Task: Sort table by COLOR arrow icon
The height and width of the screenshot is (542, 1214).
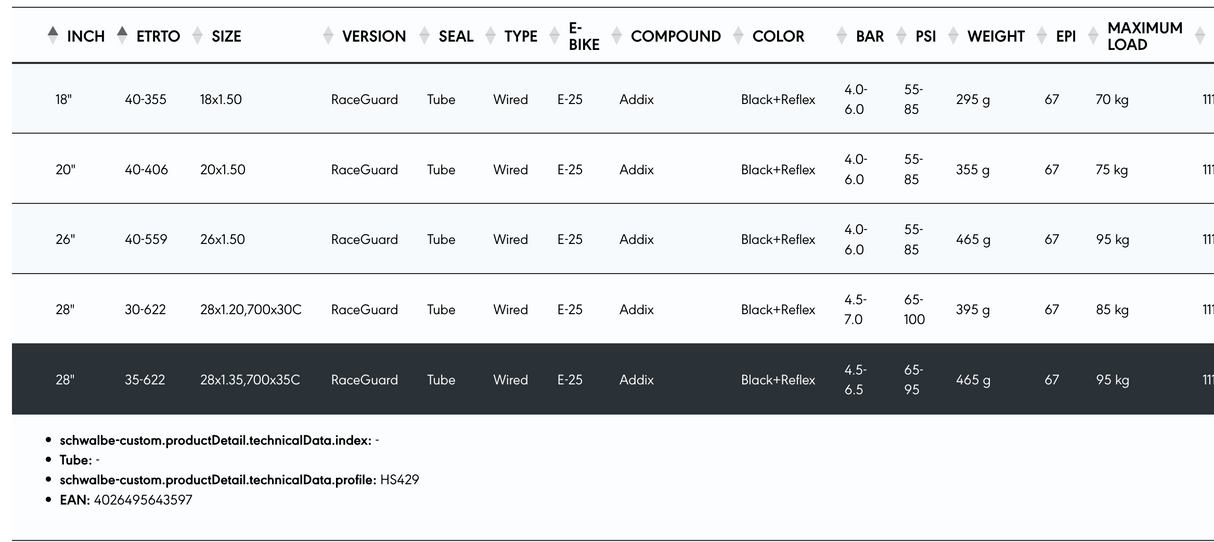Action: pos(738,35)
